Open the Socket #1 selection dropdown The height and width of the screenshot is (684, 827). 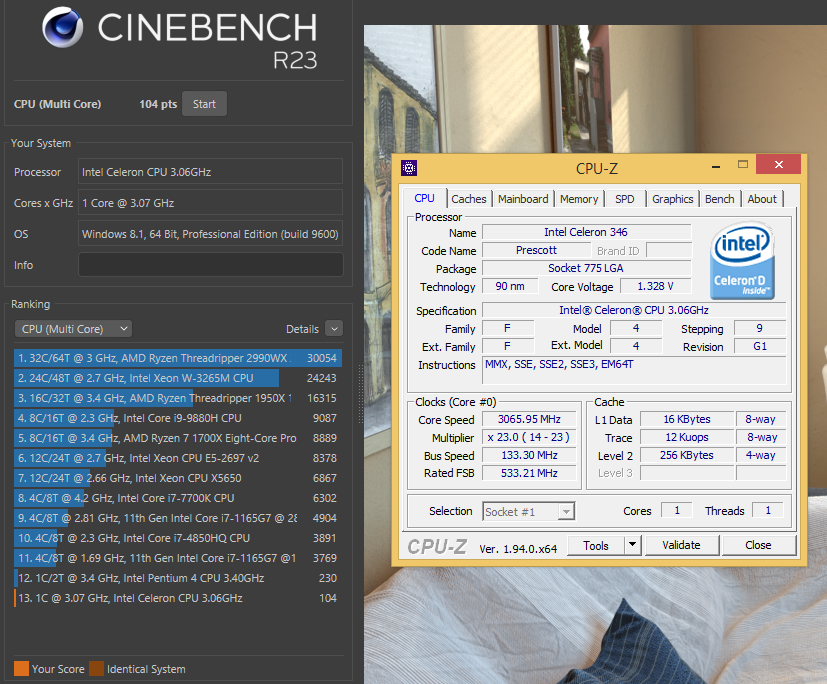[x=528, y=512]
